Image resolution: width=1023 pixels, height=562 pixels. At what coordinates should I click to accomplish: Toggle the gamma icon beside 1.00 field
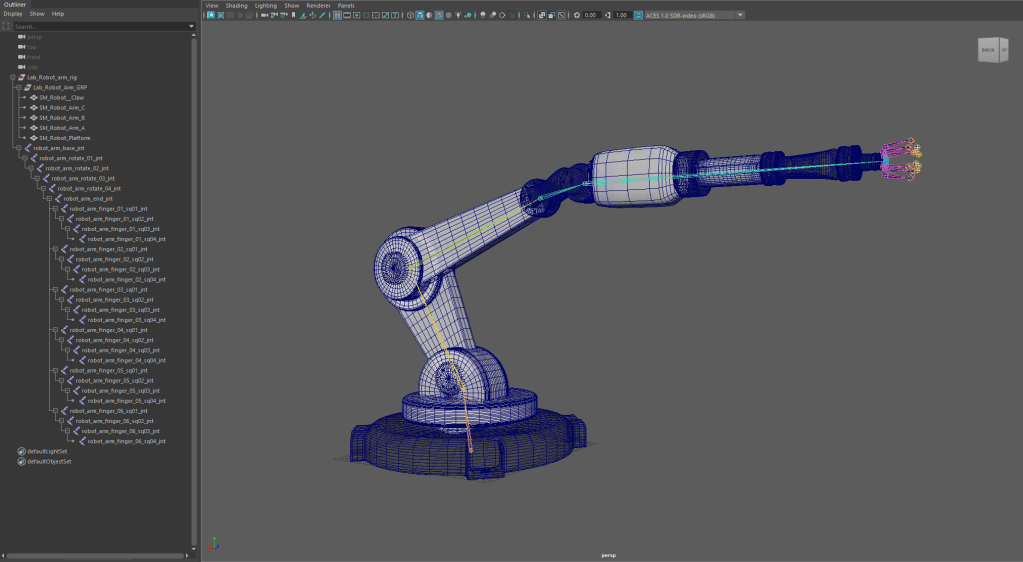tap(607, 15)
